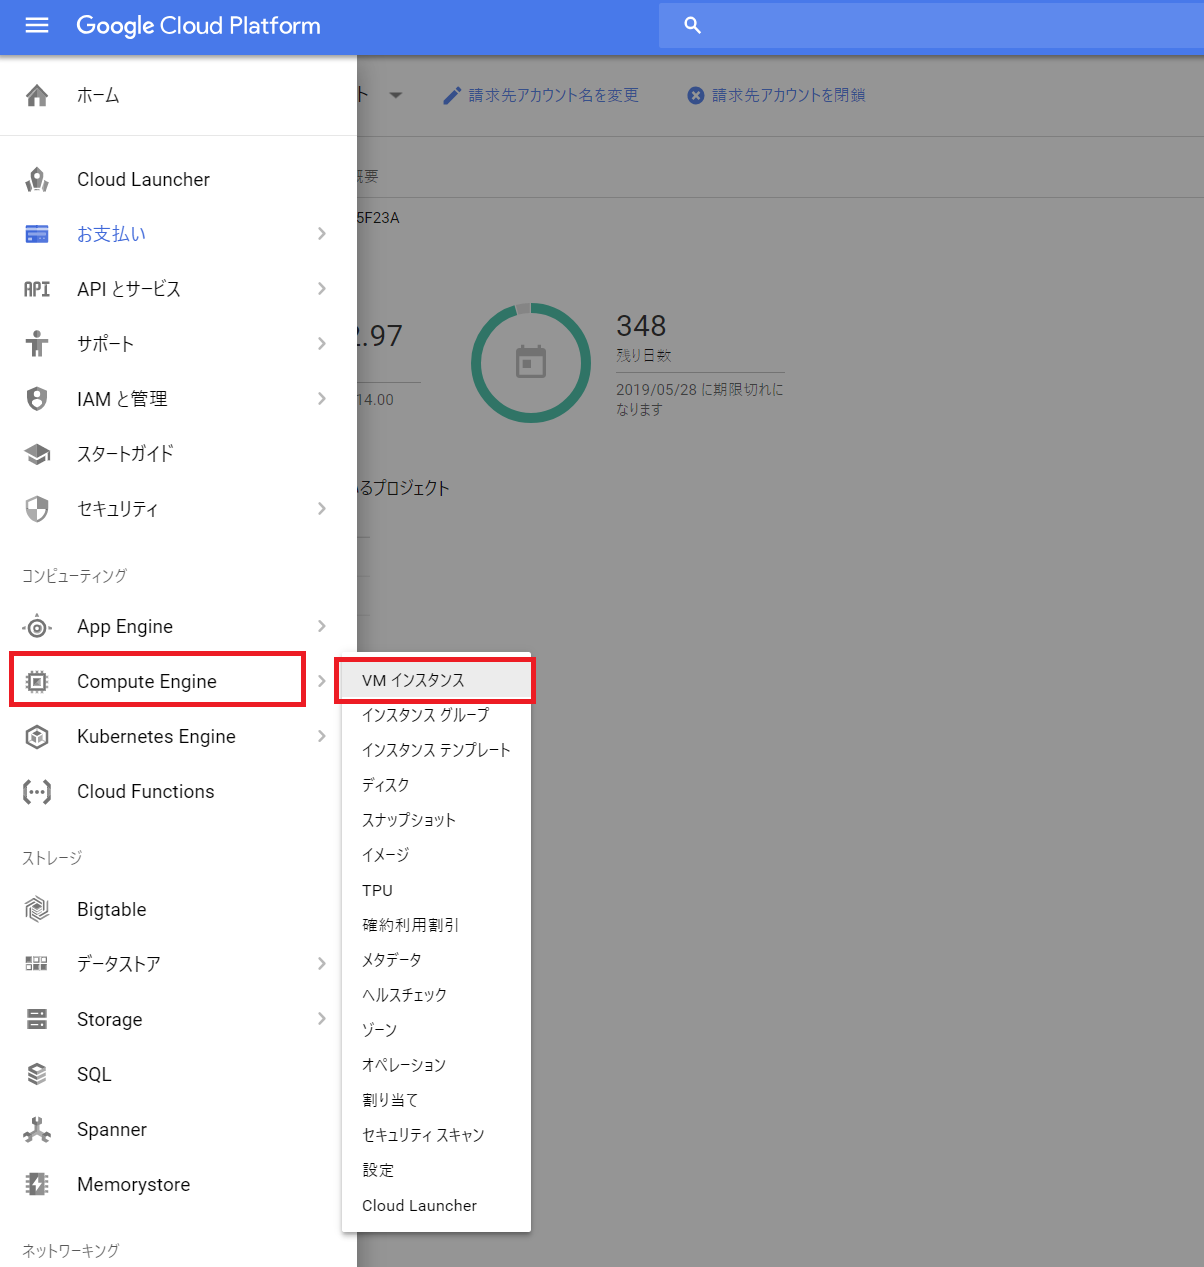Select VM インスタンス from the submenu
Image resolution: width=1204 pixels, height=1267 pixels.
414,681
